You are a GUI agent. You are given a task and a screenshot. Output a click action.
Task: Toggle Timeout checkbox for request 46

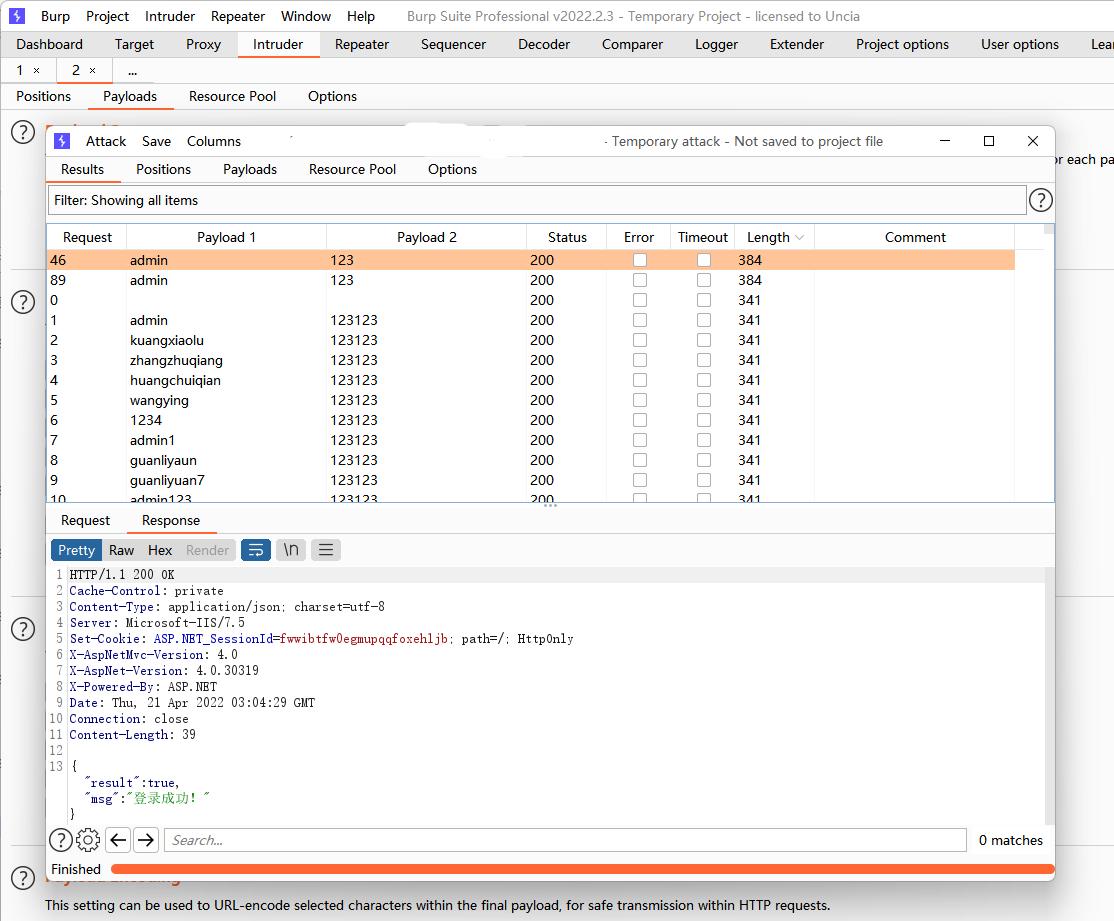pyautogui.click(x=703, y=260)
